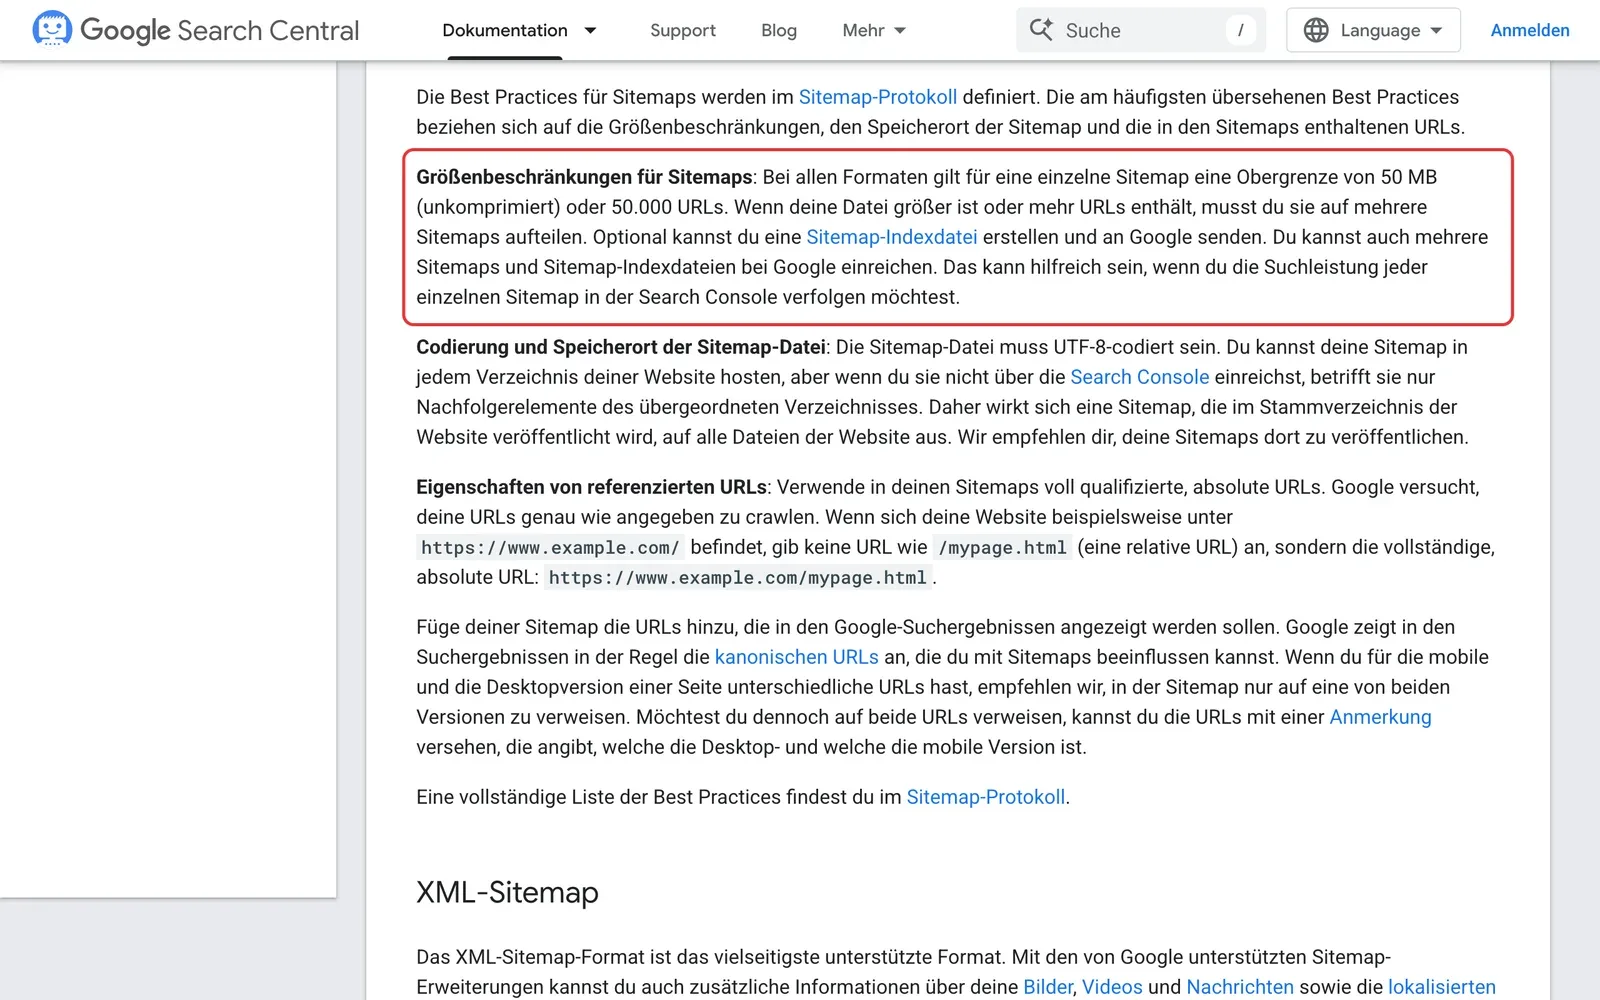Viewport: 1600px width, 1000px height.
Task: Click the search magnifier icon
Action: point(1041,30)
